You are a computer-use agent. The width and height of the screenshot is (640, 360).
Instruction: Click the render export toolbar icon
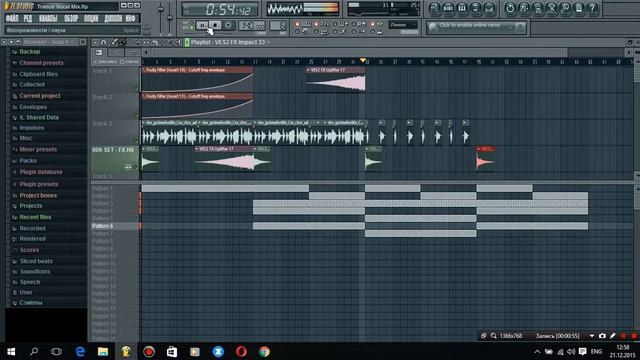[538, 8]
